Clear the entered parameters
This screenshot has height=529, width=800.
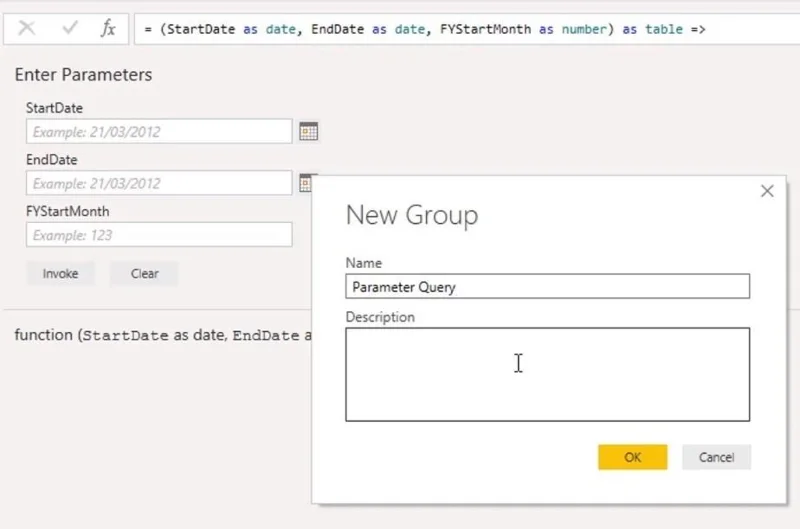point(144,273)
